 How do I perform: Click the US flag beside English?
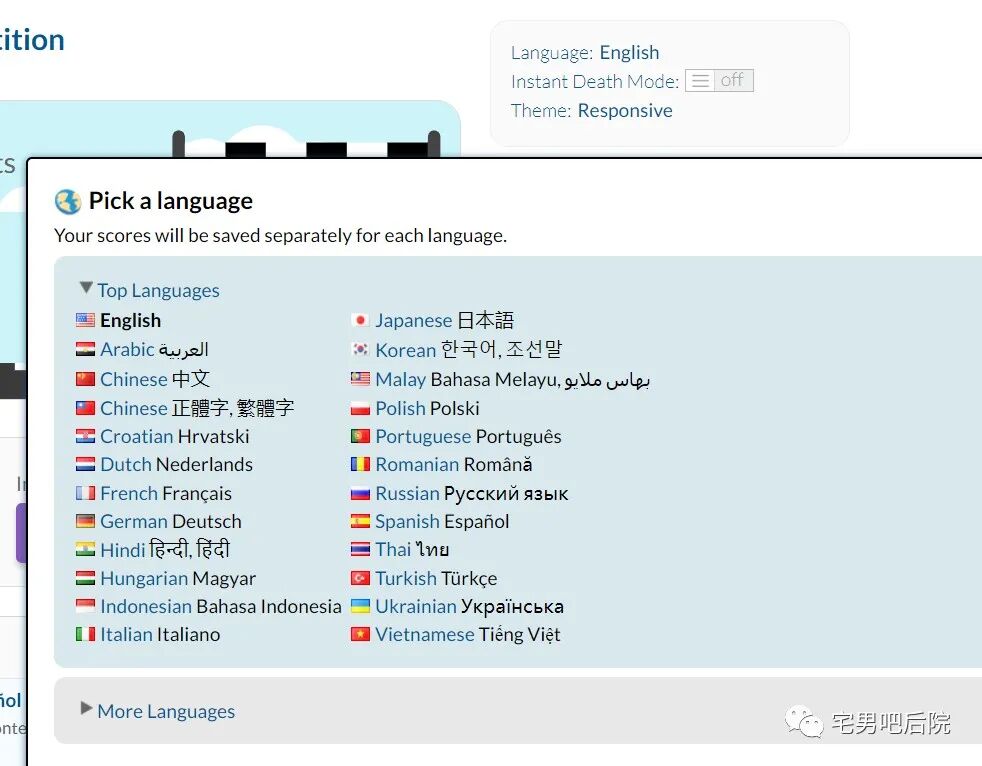coord(85,321)
